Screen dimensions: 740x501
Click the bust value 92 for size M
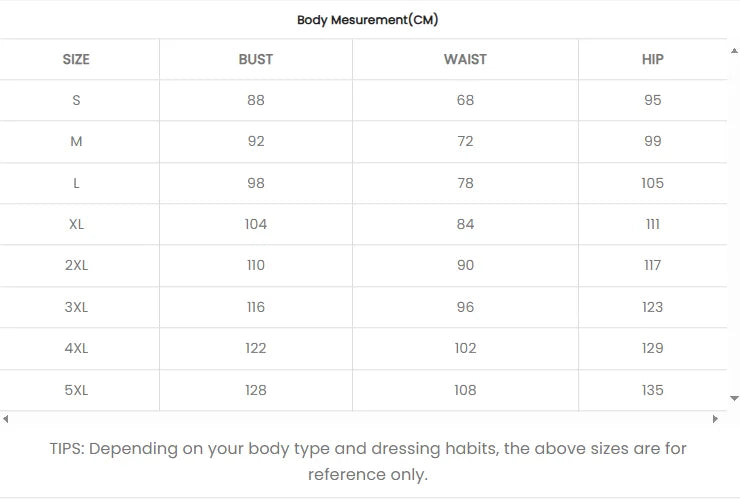(256, 141)
